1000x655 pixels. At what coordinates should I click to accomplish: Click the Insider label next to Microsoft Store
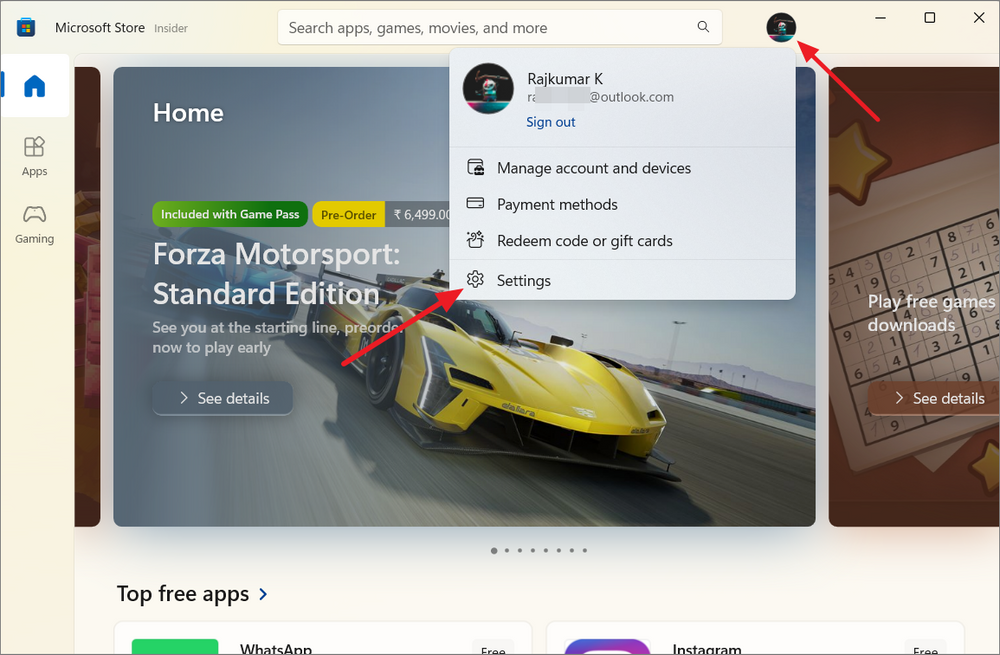click(170, 28)
